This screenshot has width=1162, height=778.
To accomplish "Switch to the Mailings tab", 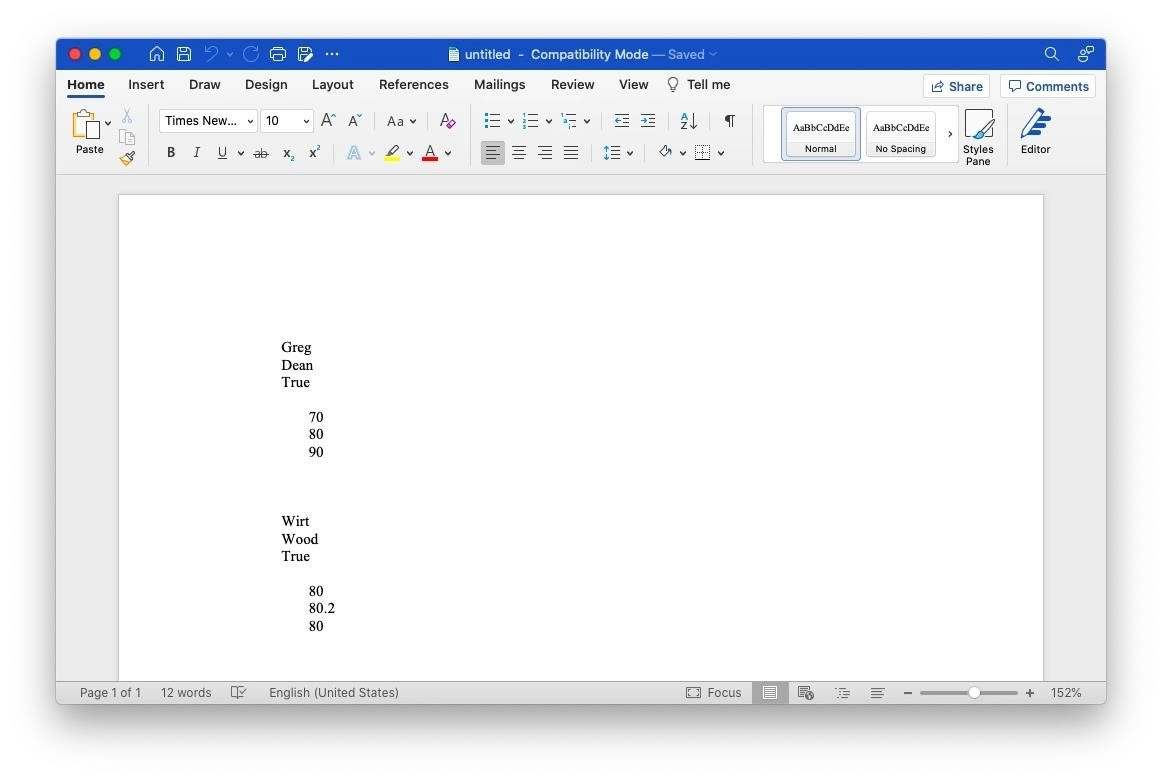I will (x=499, y=84).
